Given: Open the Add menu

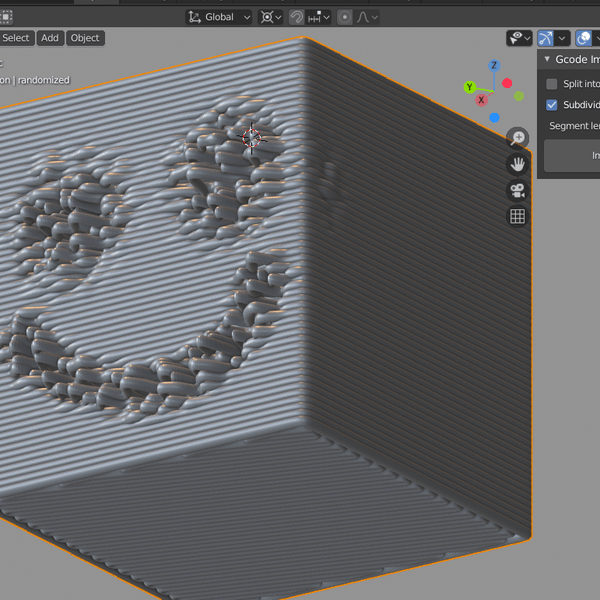Looking at the screenshot, I should coord(50,38).
